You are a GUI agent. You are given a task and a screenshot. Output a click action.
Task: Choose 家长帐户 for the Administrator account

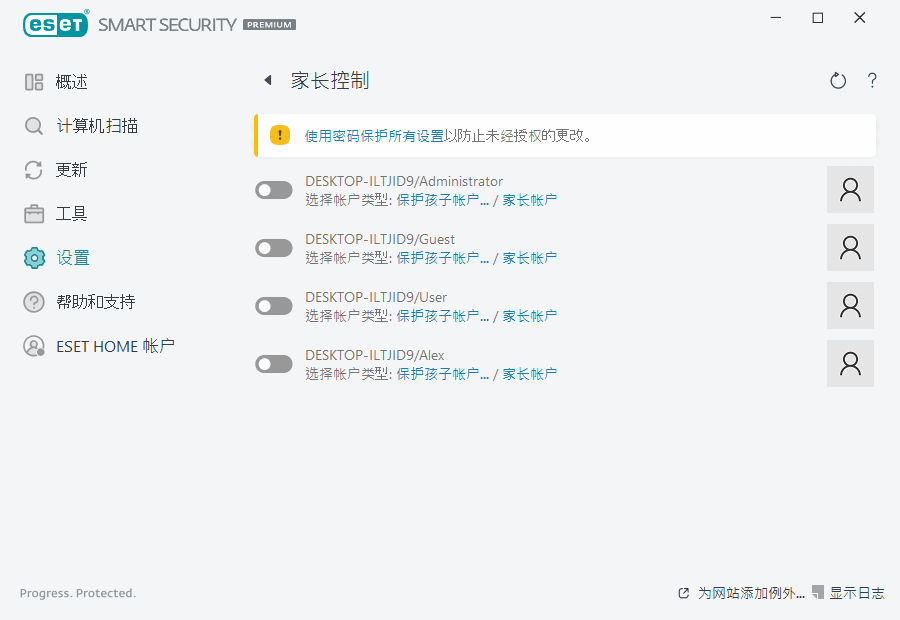529,200
